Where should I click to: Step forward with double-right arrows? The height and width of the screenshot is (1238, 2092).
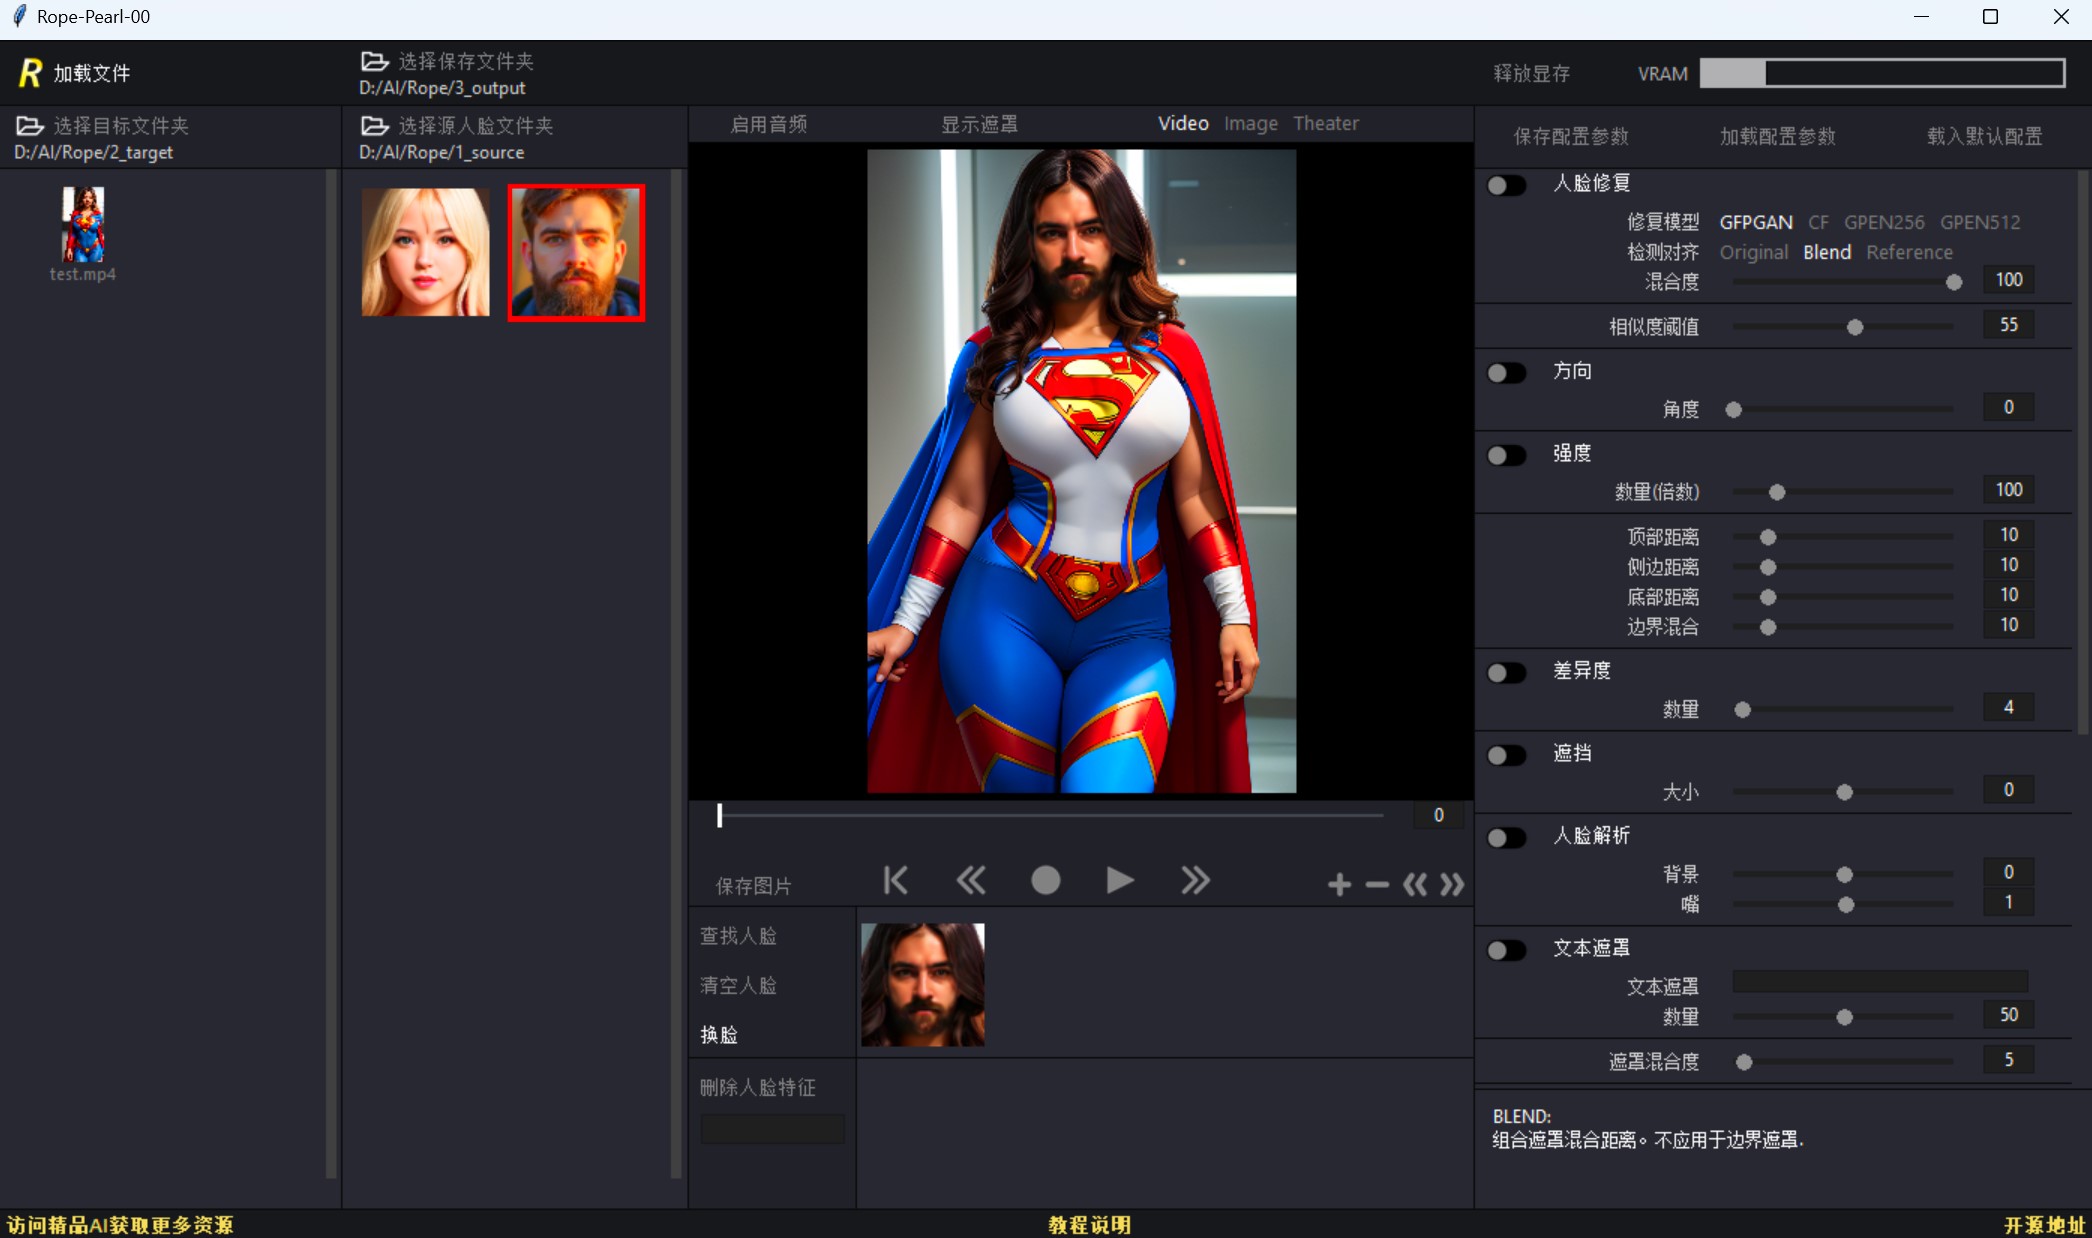(1195, 880)
